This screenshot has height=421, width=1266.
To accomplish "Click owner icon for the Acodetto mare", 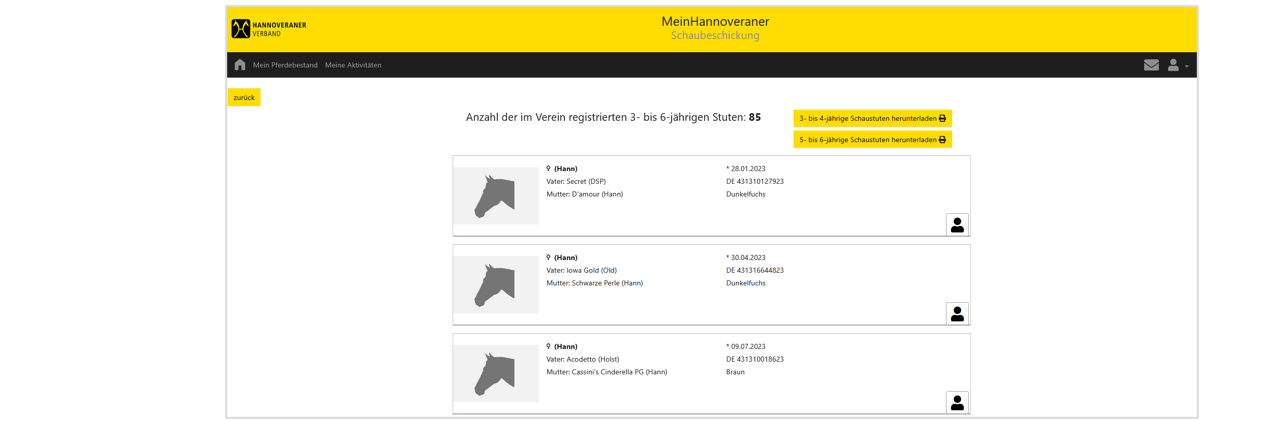I will coord(957,402).
